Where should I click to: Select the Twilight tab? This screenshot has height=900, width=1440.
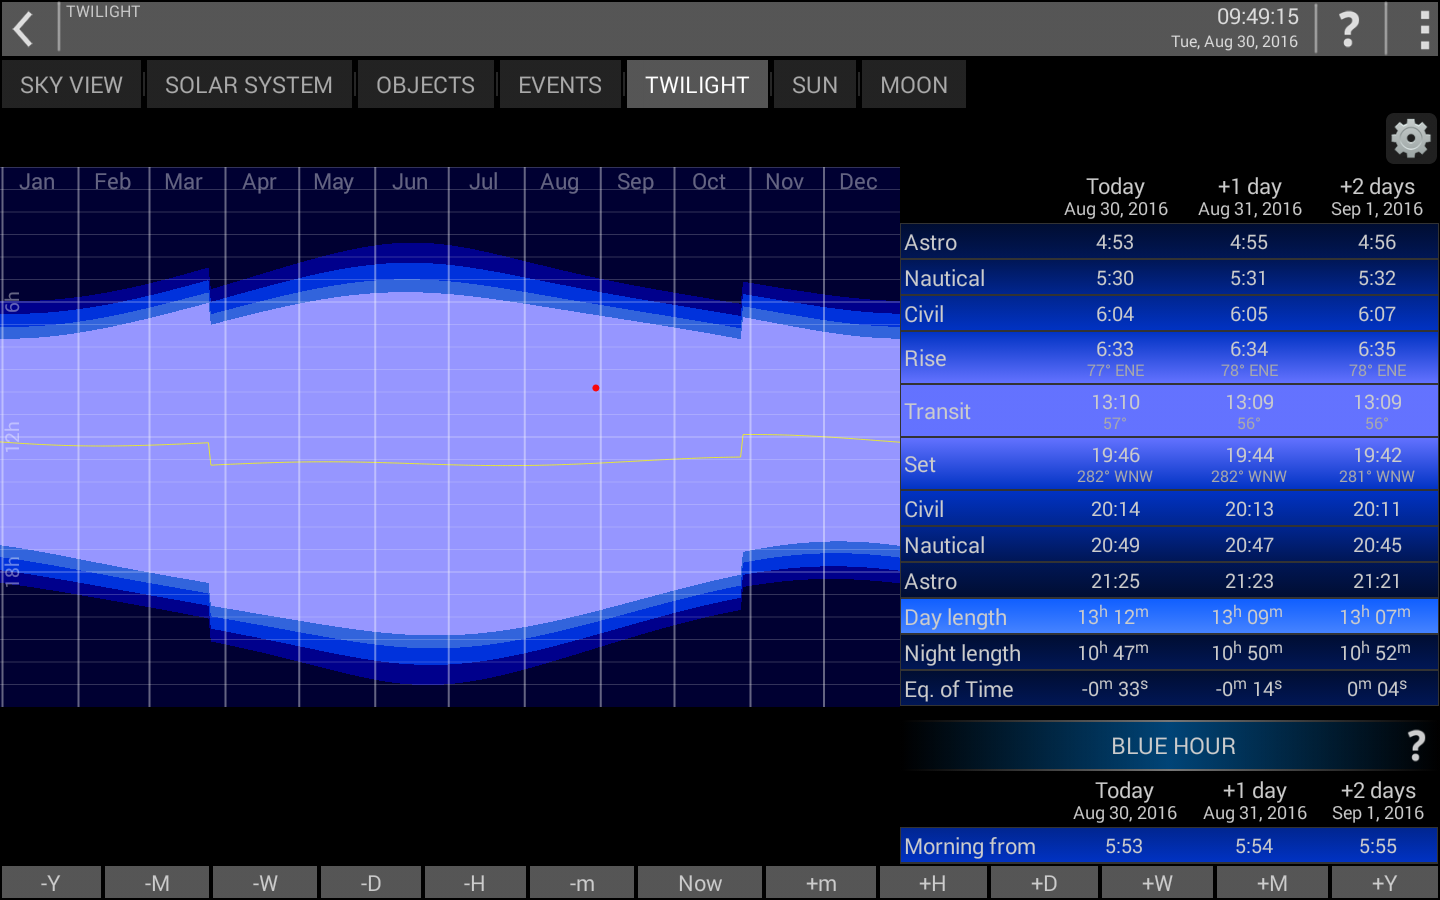(697, 85)
